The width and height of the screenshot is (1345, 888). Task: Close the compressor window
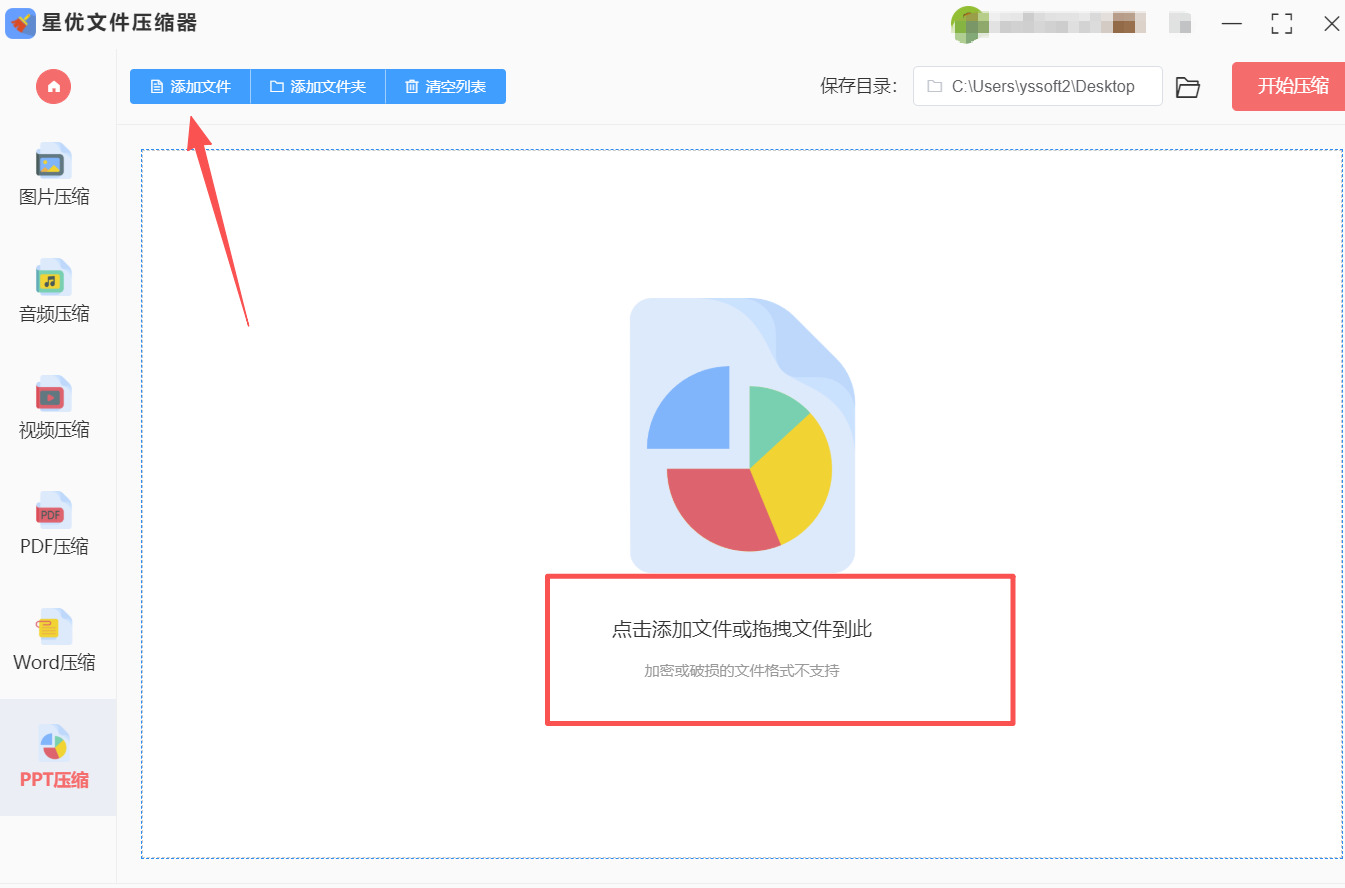point(1331,23)
